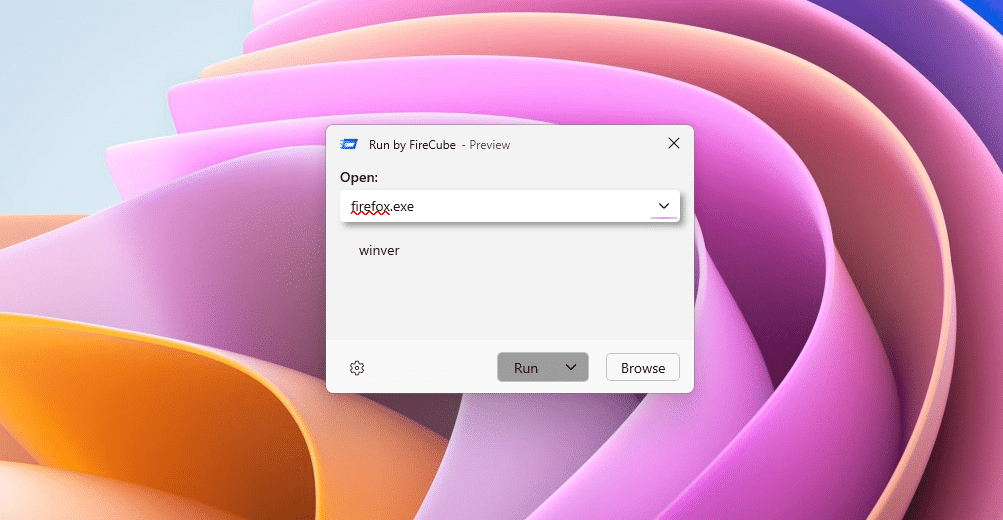Click the Preview label in title bar
This screenshot has height=520, width=1003.
(x=490, y=145)
